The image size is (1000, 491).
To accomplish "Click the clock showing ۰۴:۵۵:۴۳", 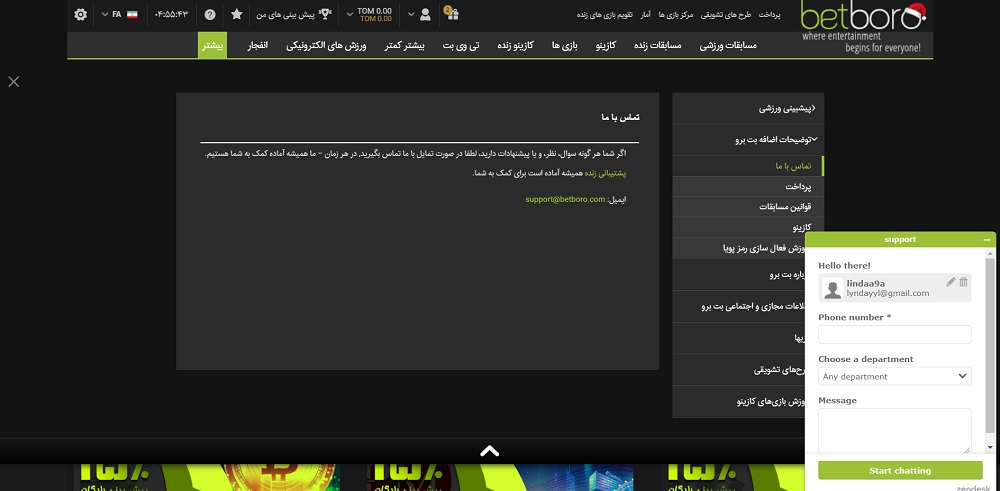I will tap(172, 14).
